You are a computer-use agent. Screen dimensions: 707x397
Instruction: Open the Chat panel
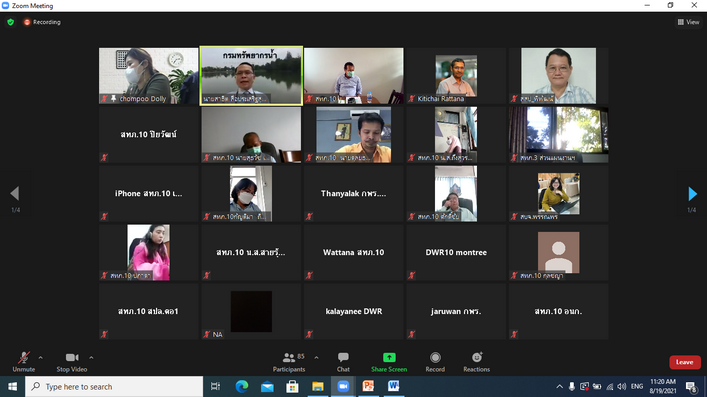click(x=343, y=362)
